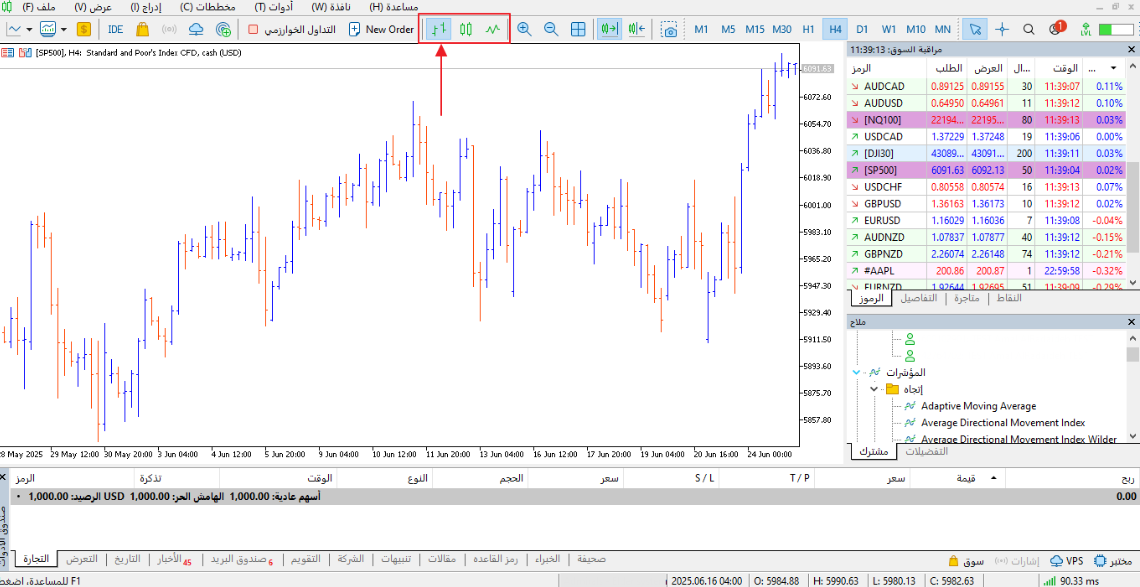Switch chart to bar chart view
Image resolution: width=1140 pixels, height=587 pixels.
[x=437, y=29]
